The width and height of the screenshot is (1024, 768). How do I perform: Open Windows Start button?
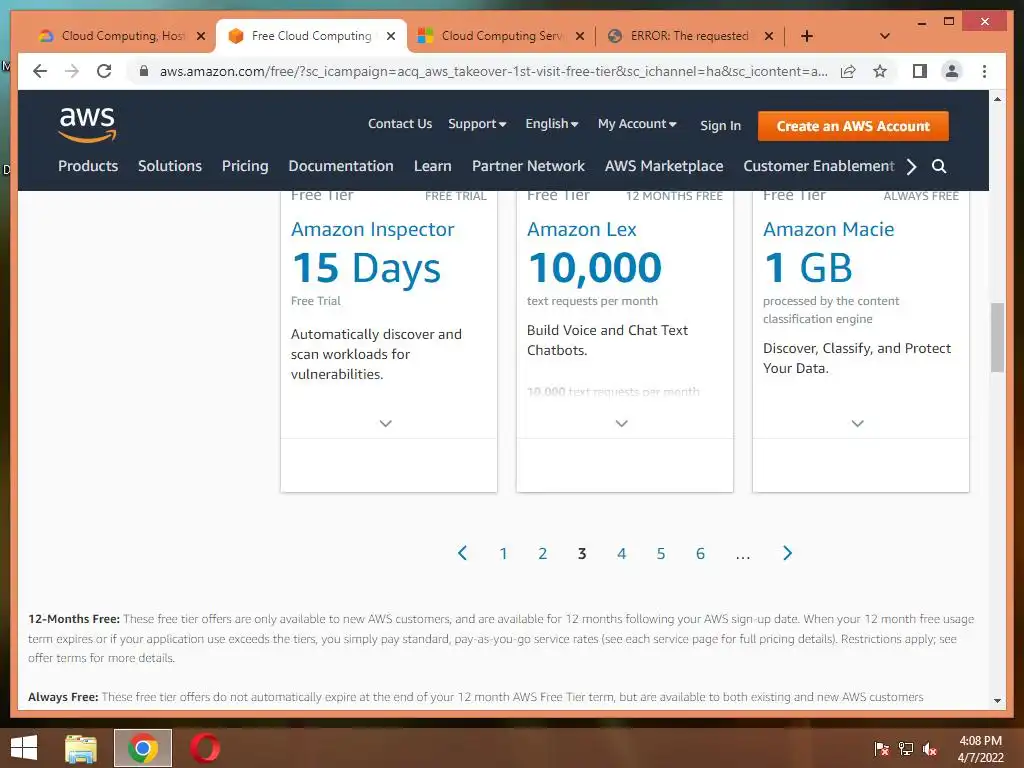click(24, 748)
